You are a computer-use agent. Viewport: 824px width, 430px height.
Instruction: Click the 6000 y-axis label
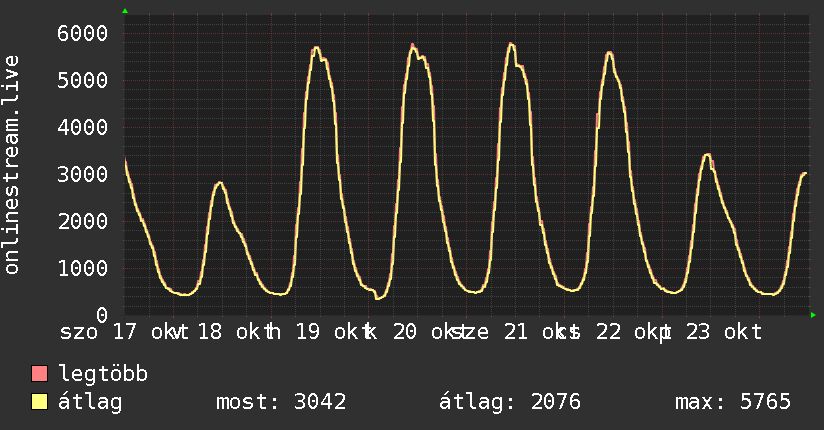[83, 33]
